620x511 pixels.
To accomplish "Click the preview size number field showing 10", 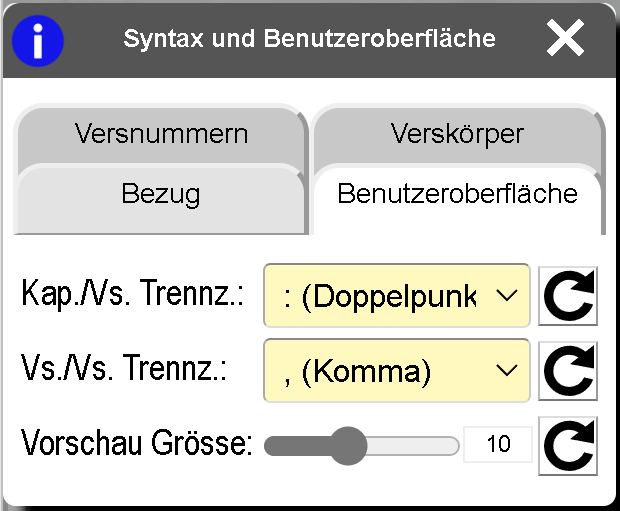I will [x=497, y=444].
